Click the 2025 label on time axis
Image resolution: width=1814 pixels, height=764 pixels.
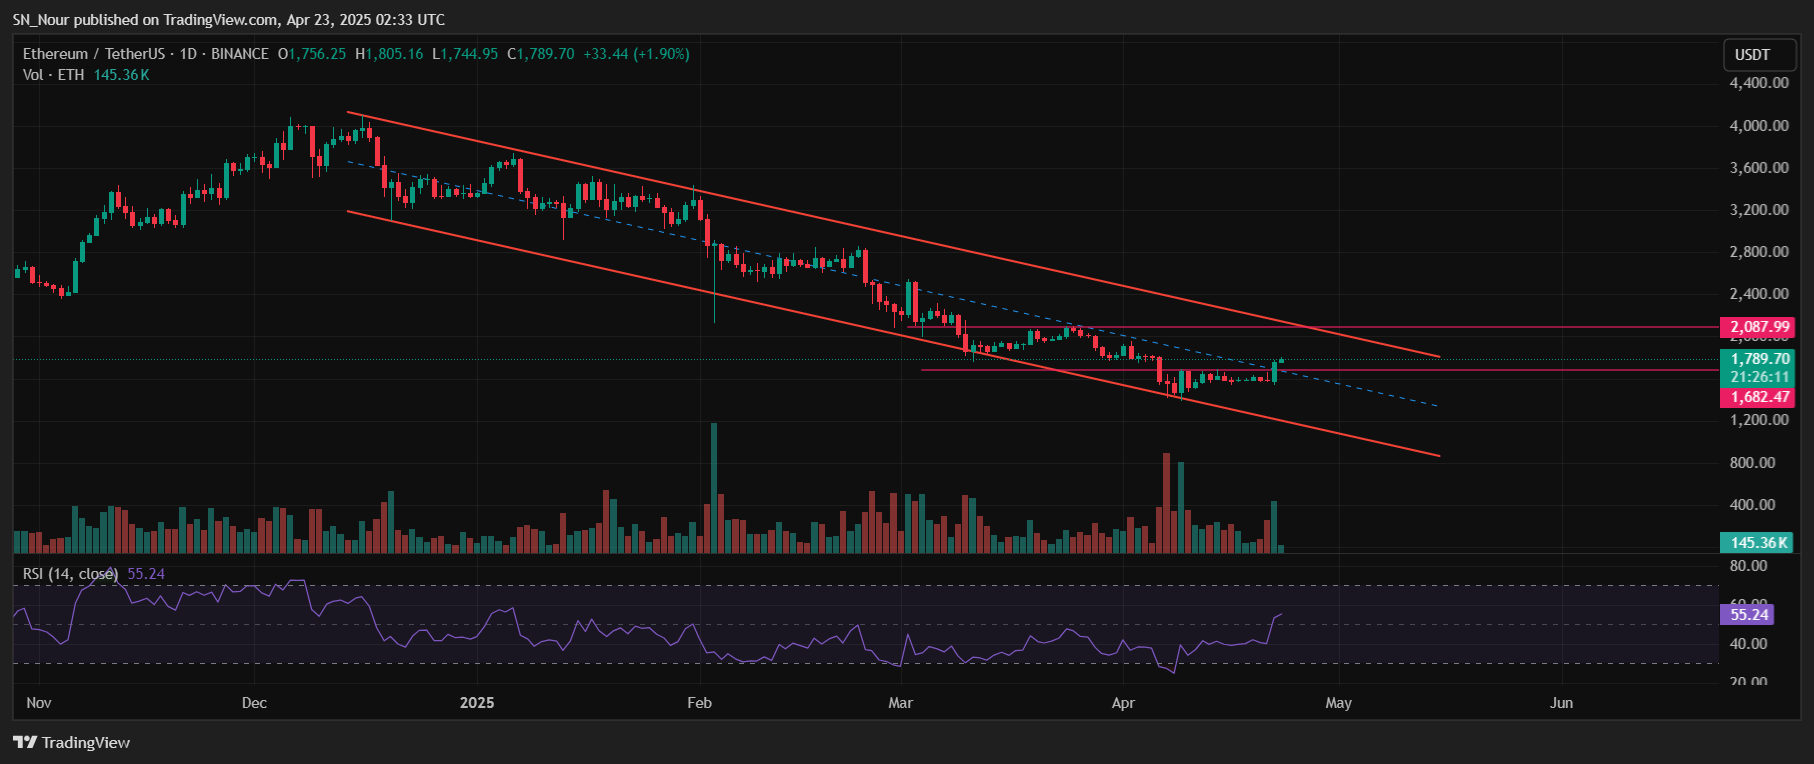pos(477,703)
